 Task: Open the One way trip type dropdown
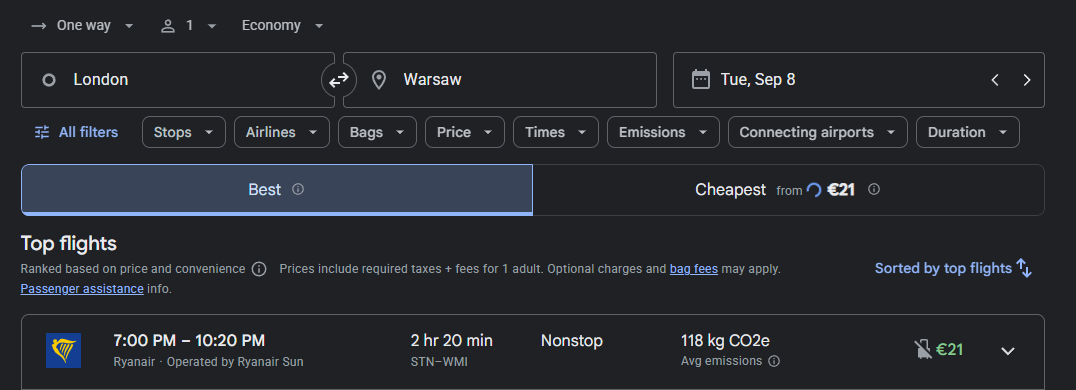click(82, 26)
